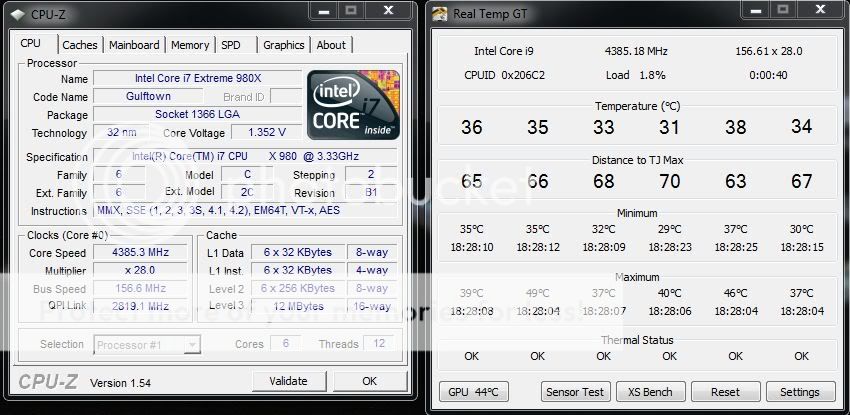Select the Memory tab in CPU-Z
This screenshot has width=850, height=415.
[x=190, y=45]
